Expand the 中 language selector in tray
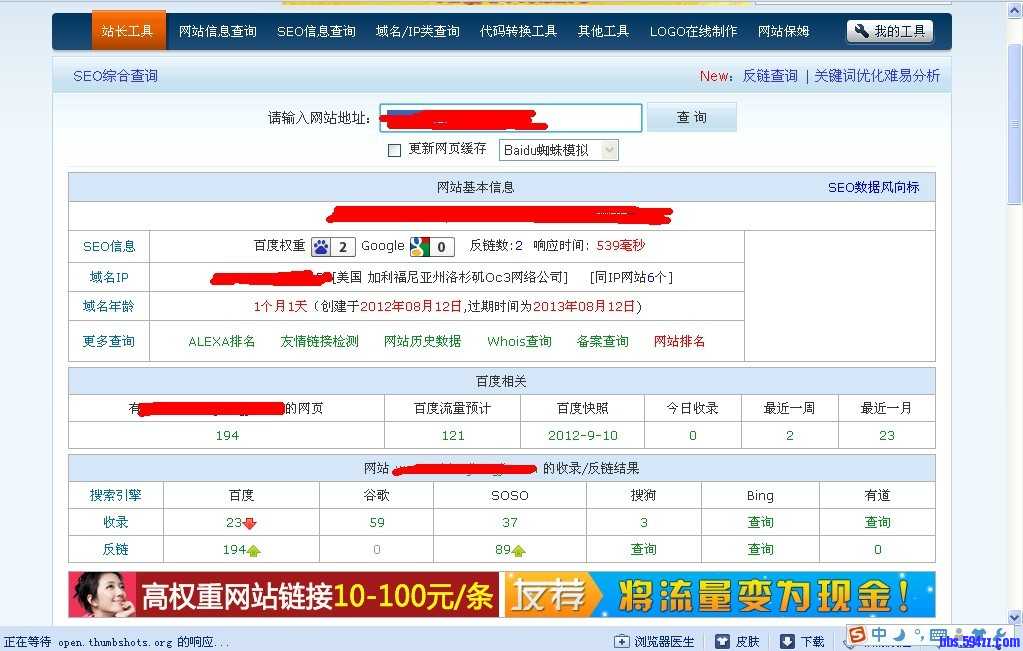 pyautogui.click(x=877, y=634)
